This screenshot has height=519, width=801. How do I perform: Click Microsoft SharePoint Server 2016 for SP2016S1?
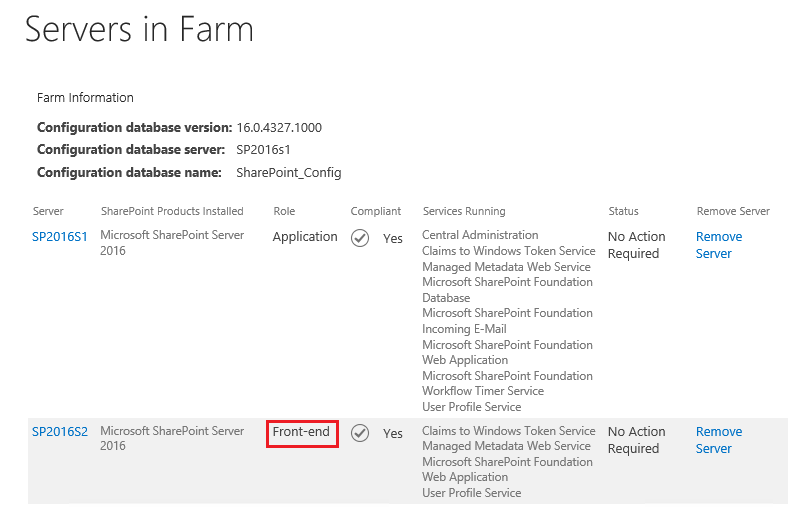(x=172, y=243)
